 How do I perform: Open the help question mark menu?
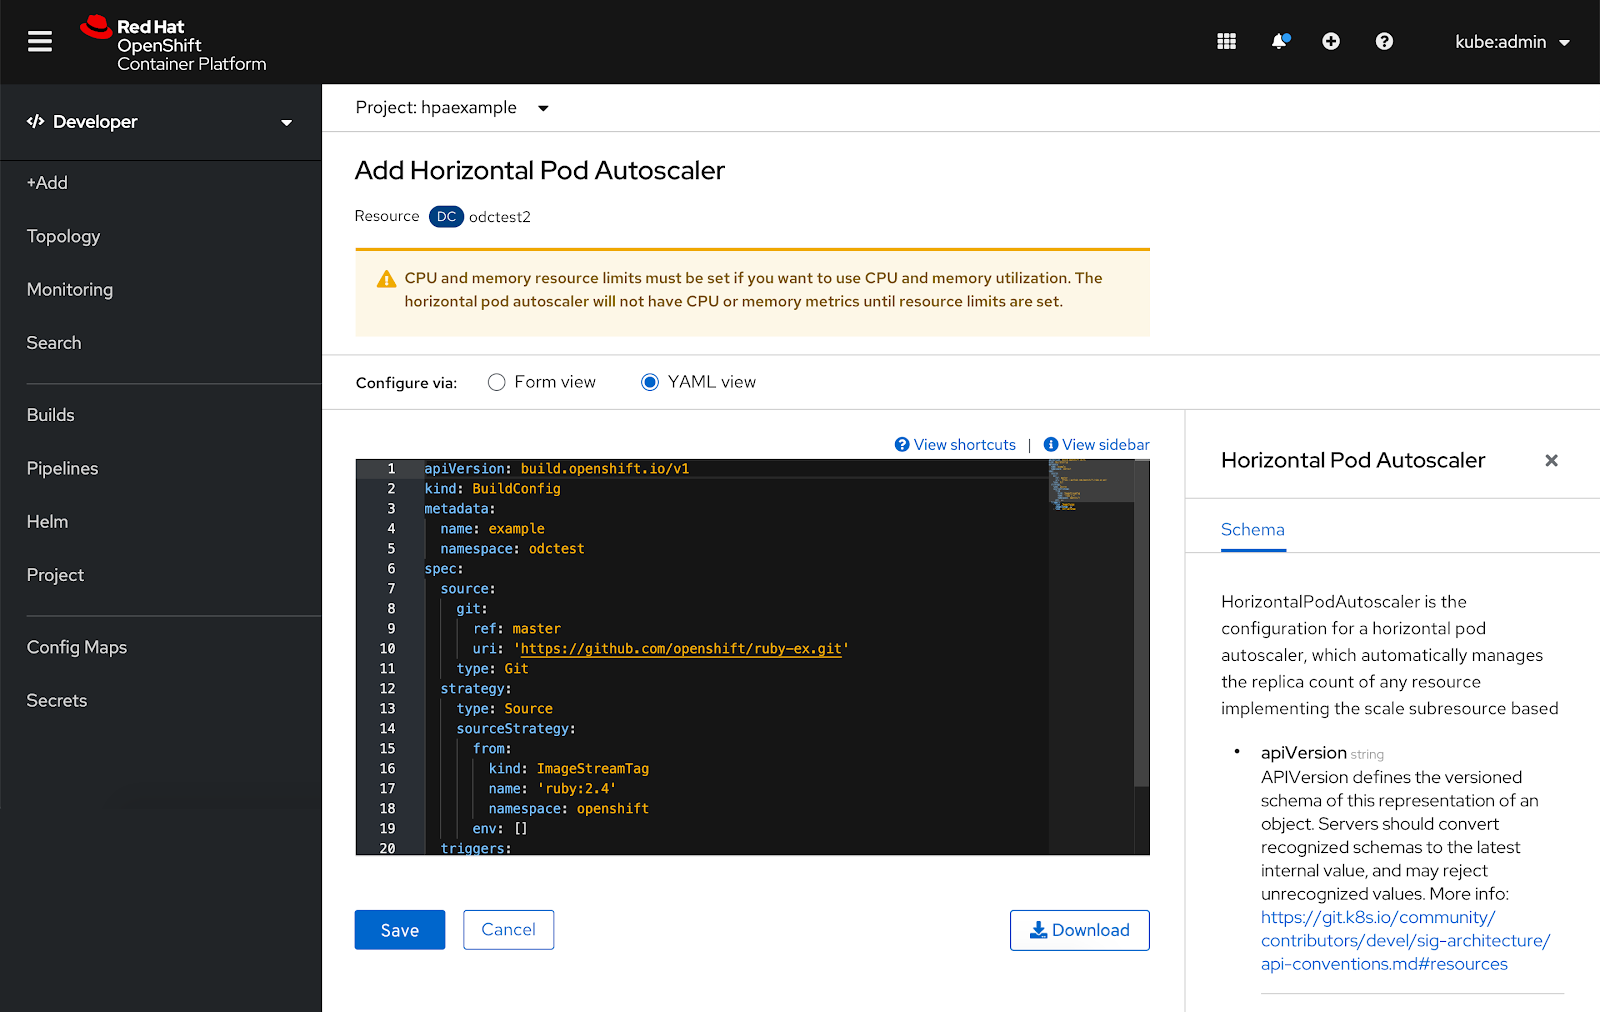[x=1384, y=41]
